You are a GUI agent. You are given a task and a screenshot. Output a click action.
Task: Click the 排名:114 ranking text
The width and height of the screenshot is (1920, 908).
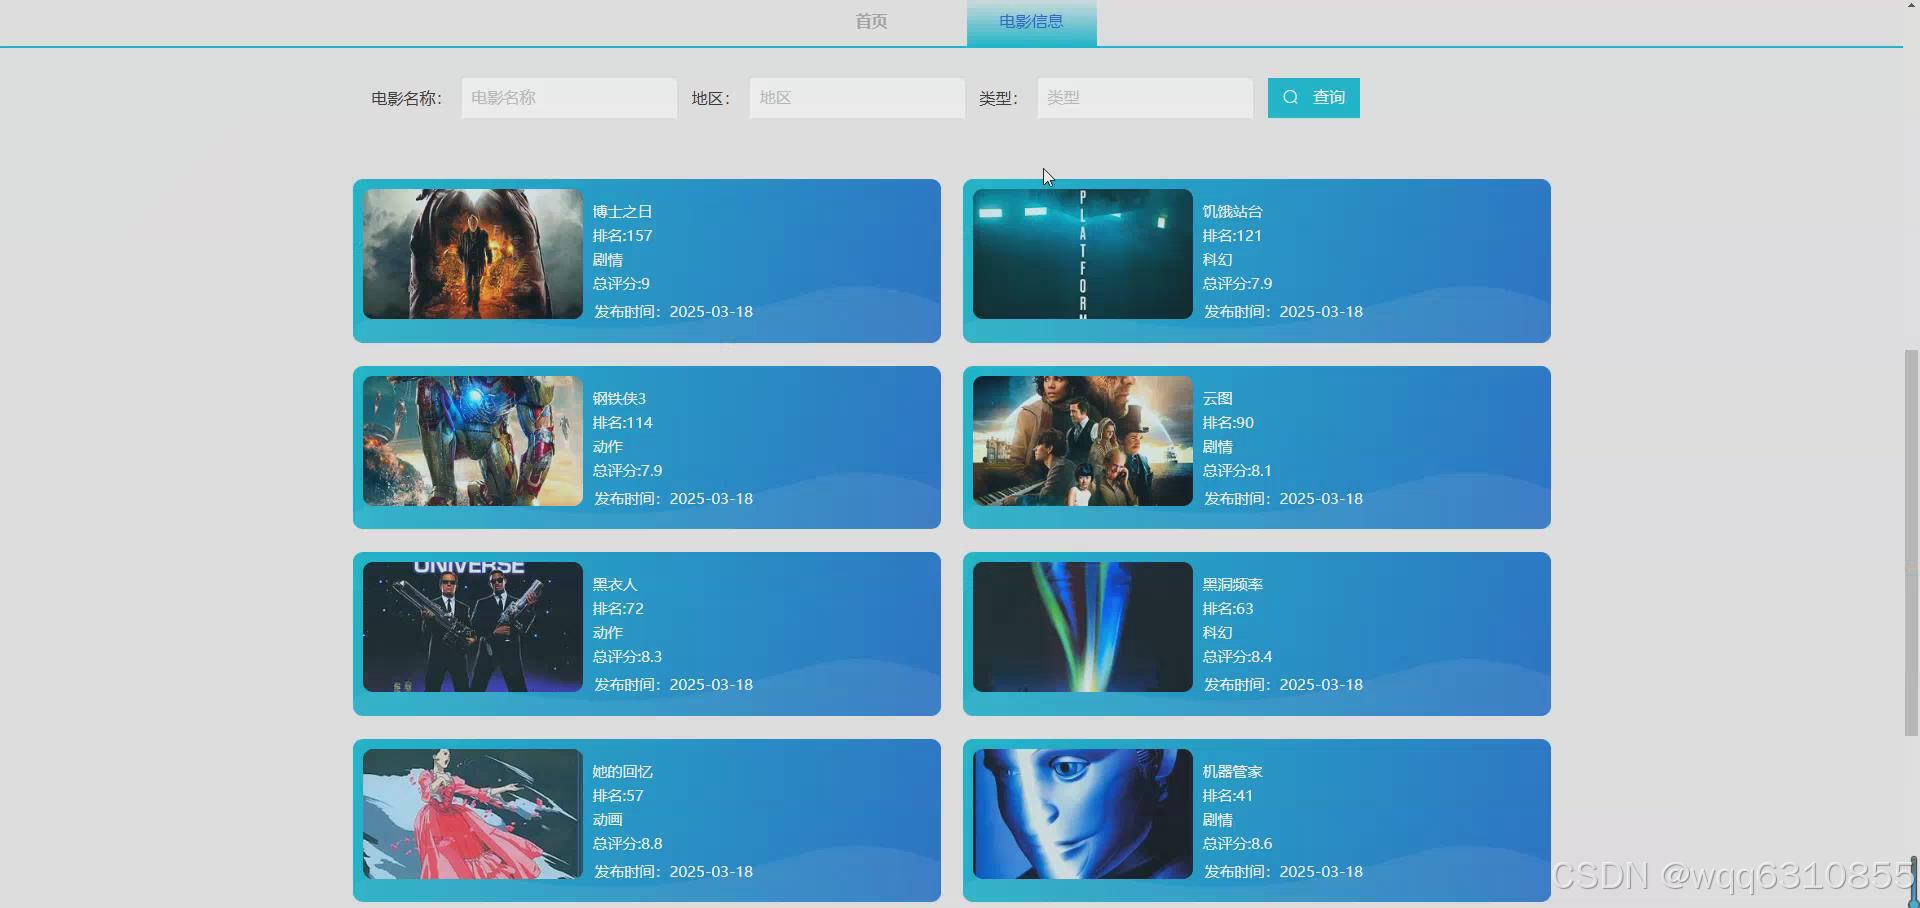pyautogui.click(x=622, y=423)
